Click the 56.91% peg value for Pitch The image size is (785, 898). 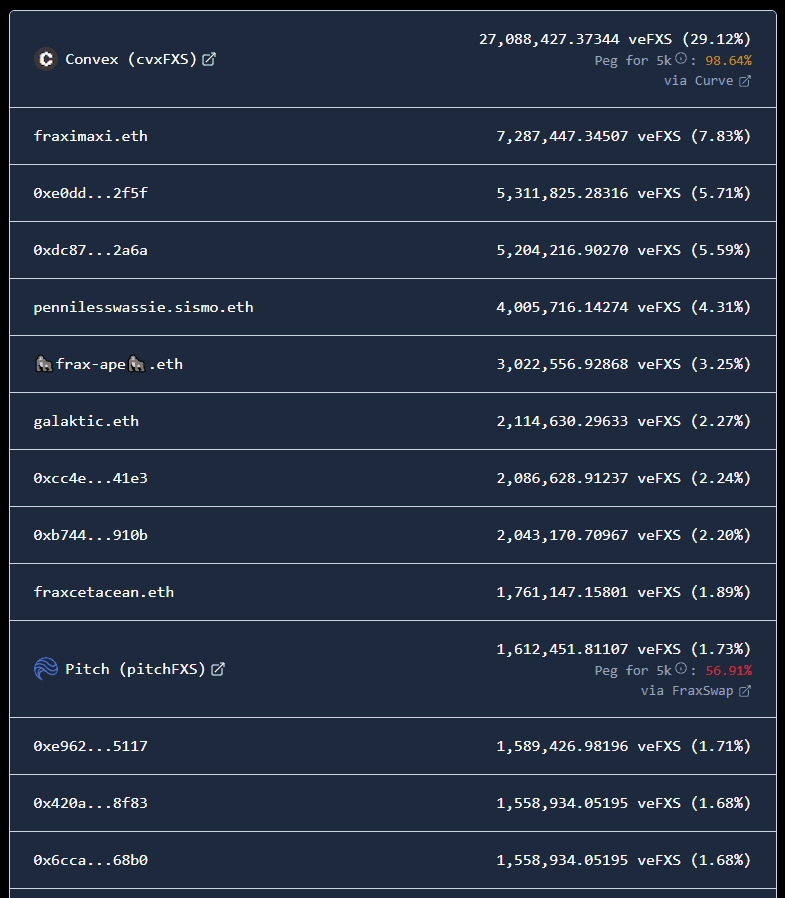point(728,670)
